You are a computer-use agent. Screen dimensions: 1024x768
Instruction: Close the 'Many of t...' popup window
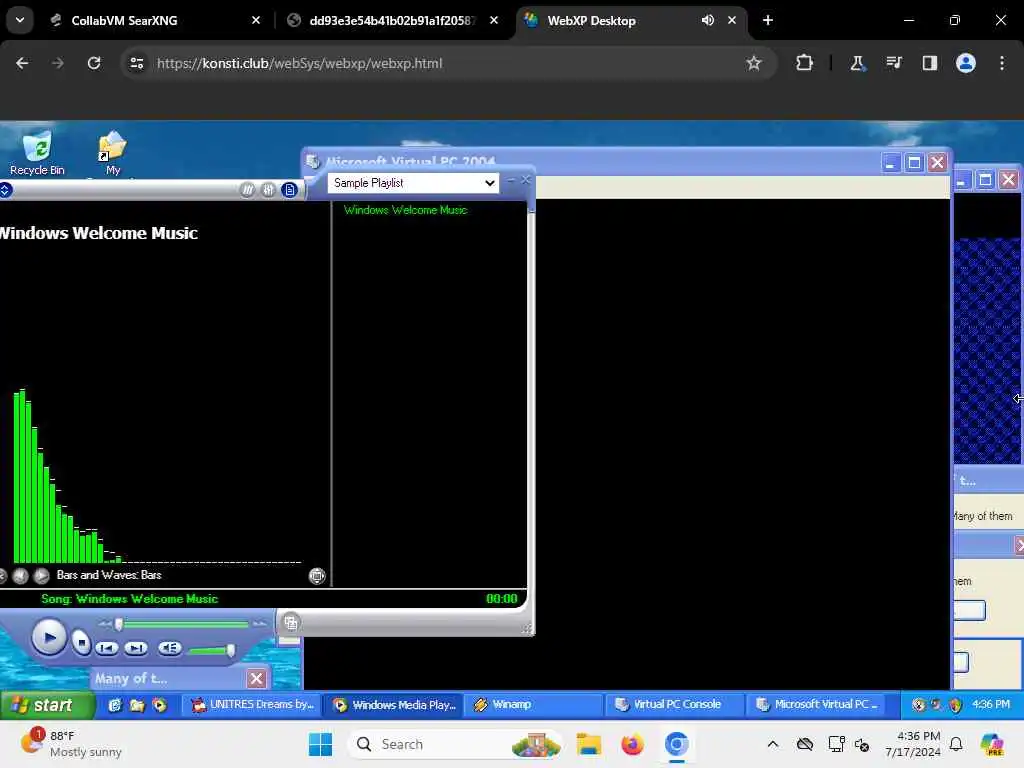pos(257,679)
